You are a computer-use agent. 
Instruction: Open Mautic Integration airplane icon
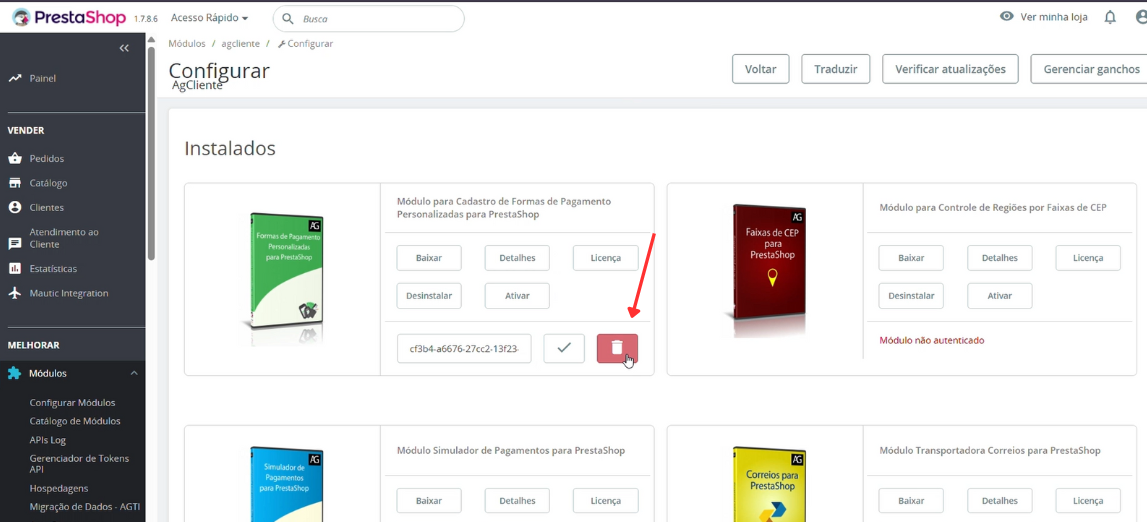(x=15, y=293)
